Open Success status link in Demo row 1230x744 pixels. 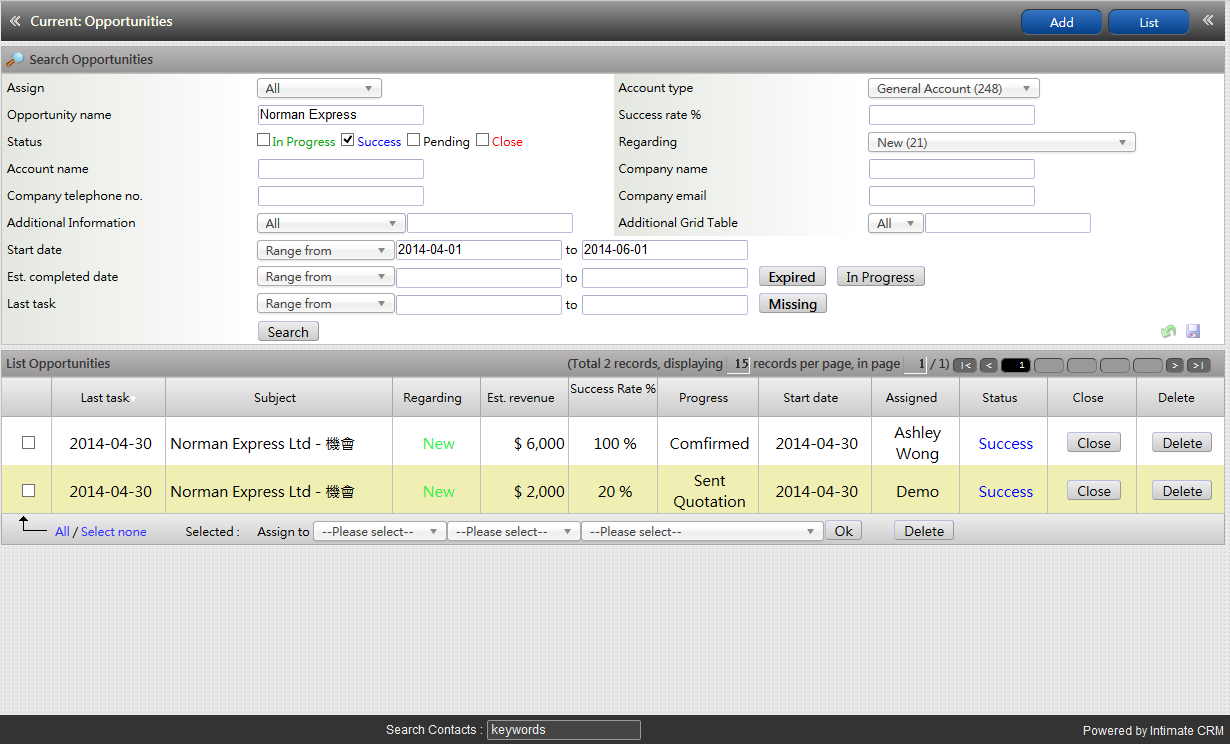1006,491
